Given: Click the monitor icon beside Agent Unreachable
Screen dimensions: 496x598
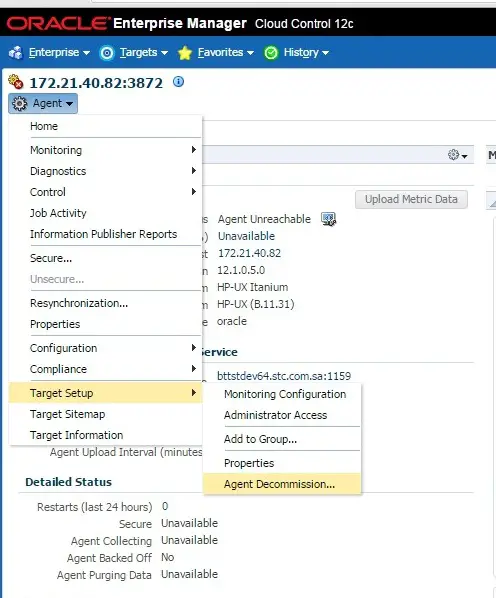Looking at the screenshot, I should 328,219.
